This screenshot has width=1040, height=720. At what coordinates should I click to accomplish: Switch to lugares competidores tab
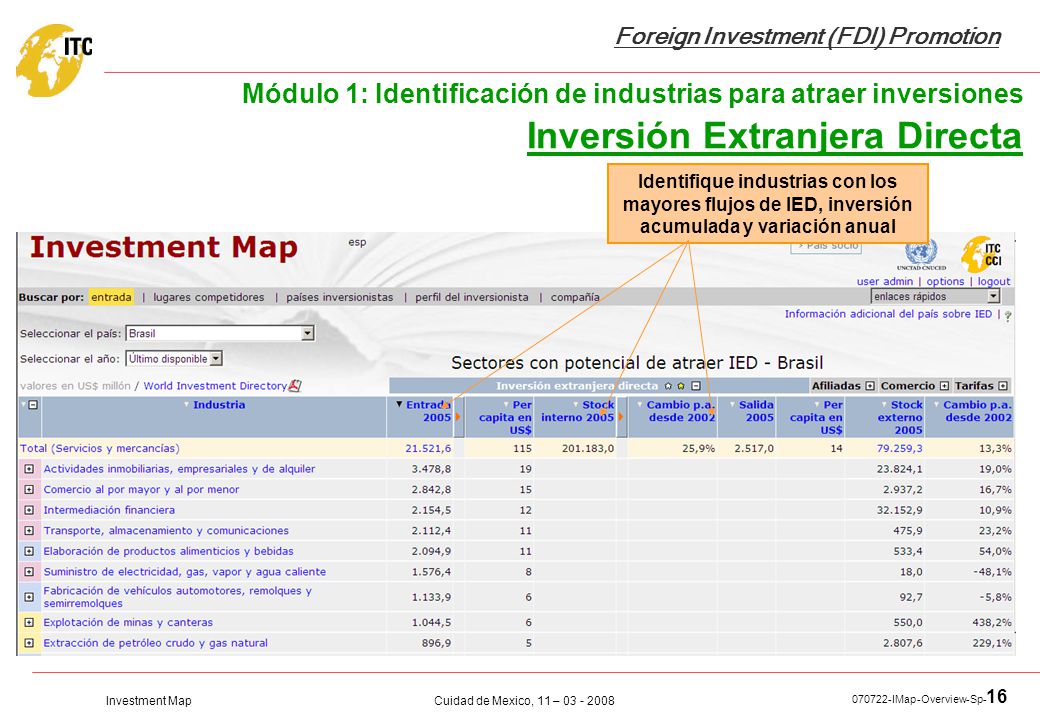(x=208, y=297)
